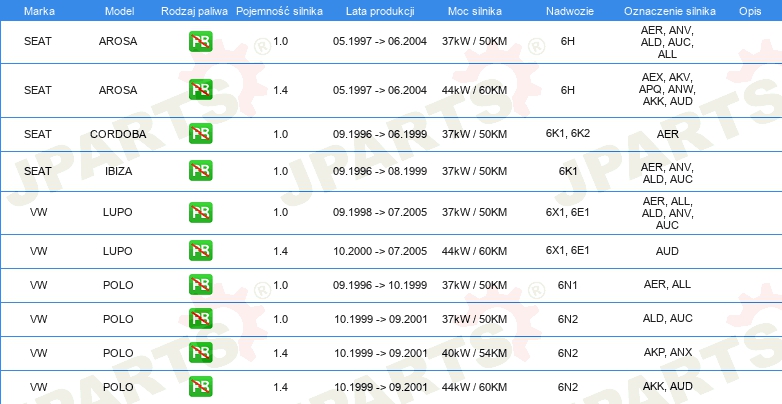Click the 44kW / 60KM cell in the LUPO row
Screen dimensions: 782x404
pyautogui.click(x=474, y=251)
